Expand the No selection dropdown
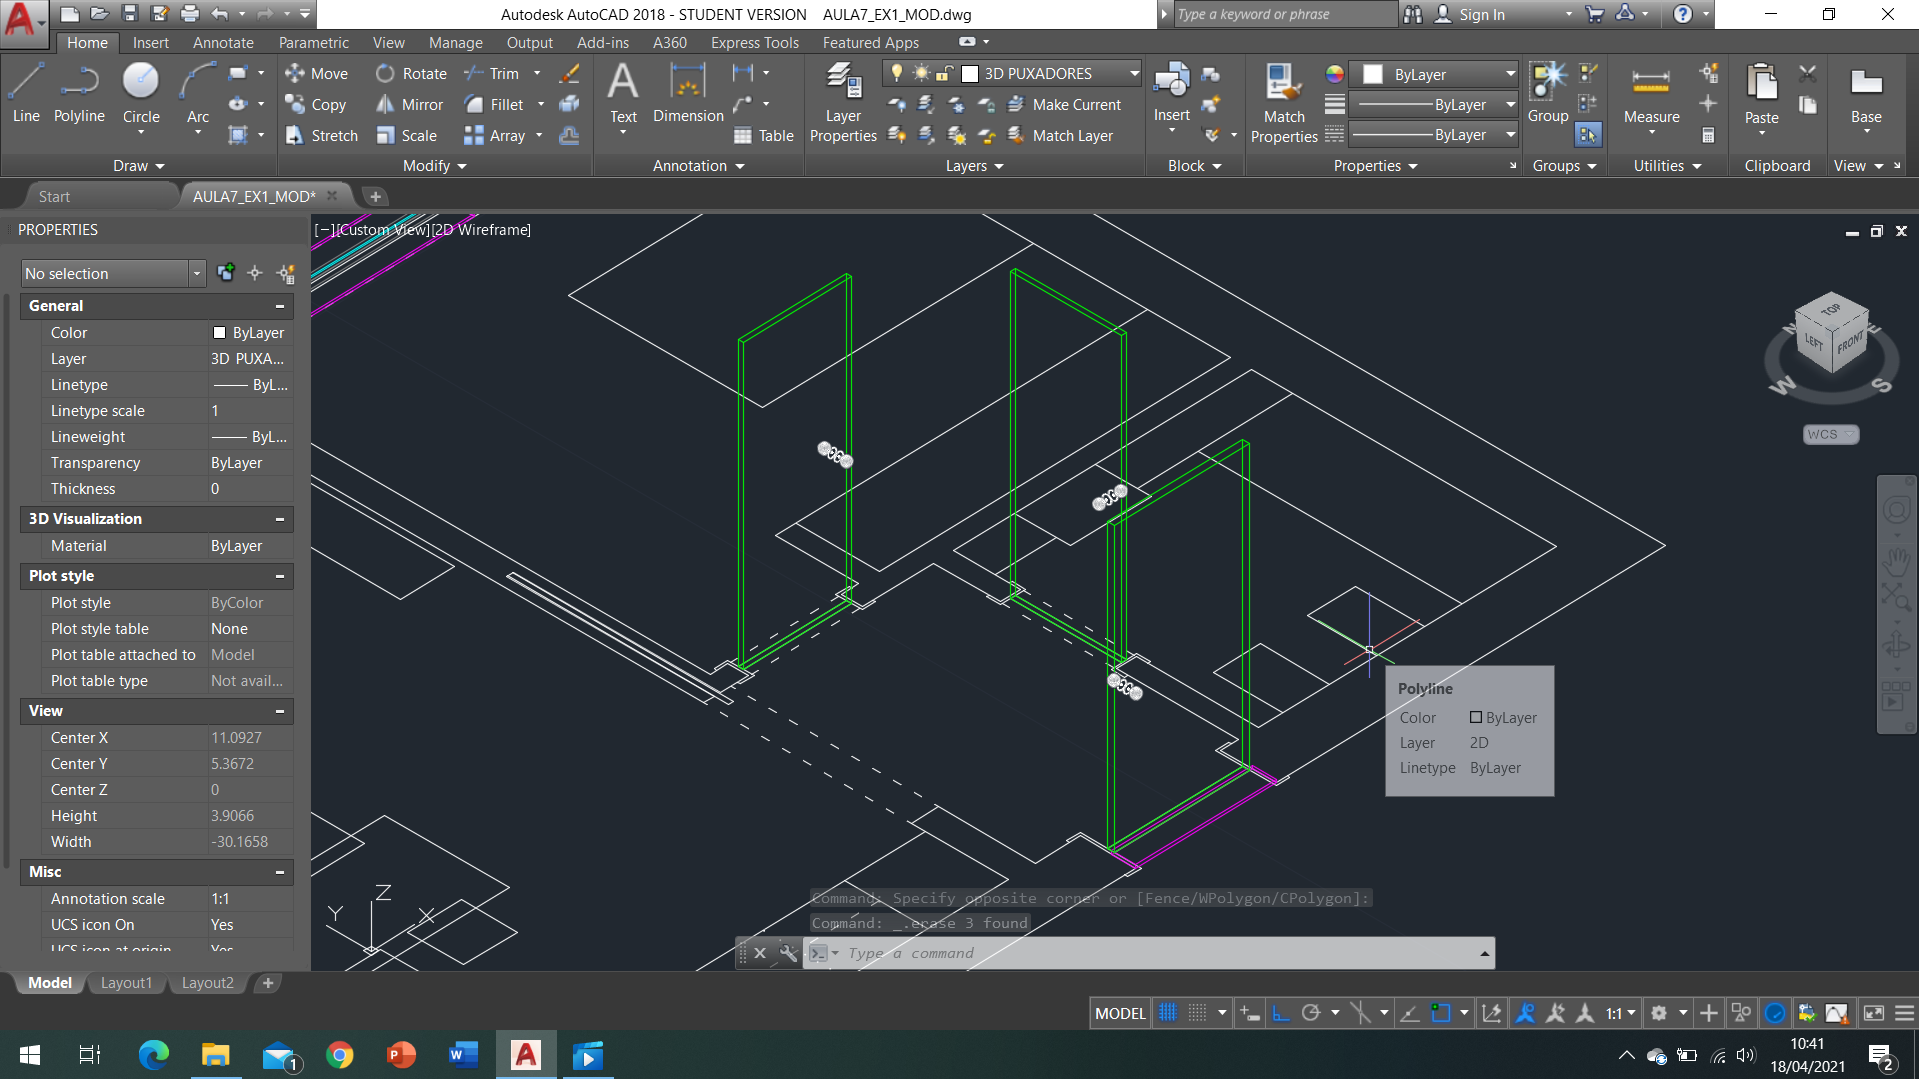1919x1079 pixels. (x=196, y=273)
